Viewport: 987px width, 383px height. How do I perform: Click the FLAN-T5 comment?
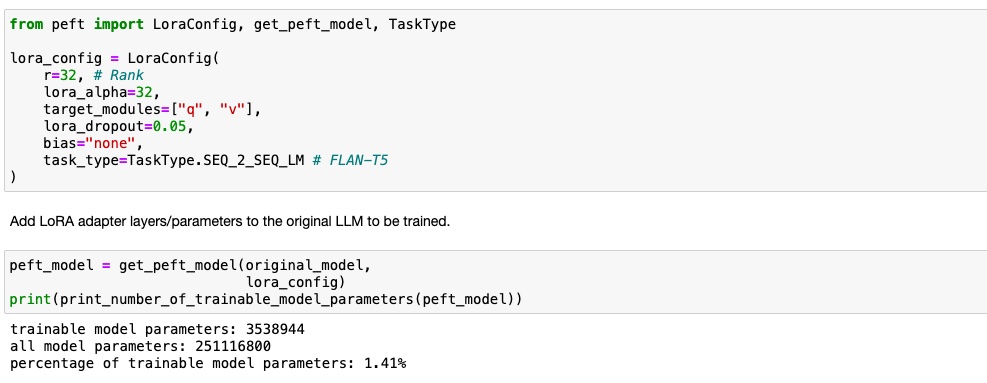coord(351,161)
